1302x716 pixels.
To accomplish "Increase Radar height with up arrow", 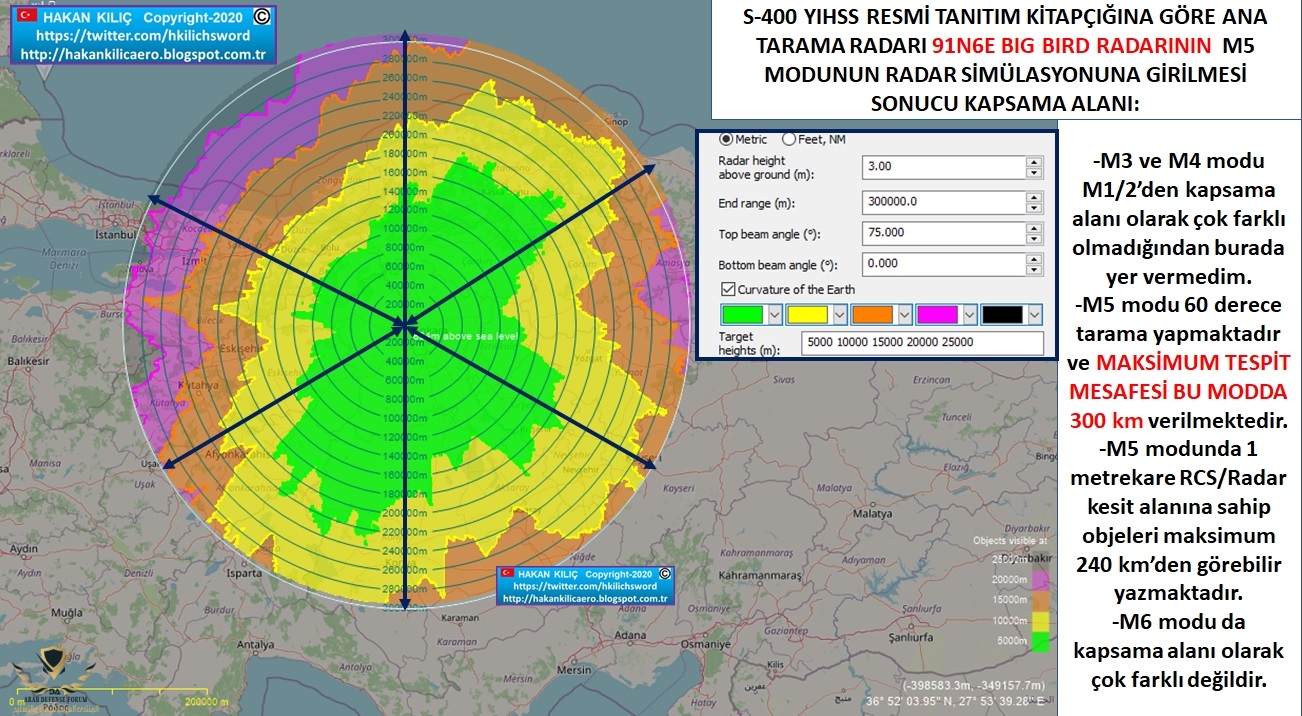I will pyautogui.click(x=1034, y=161).
